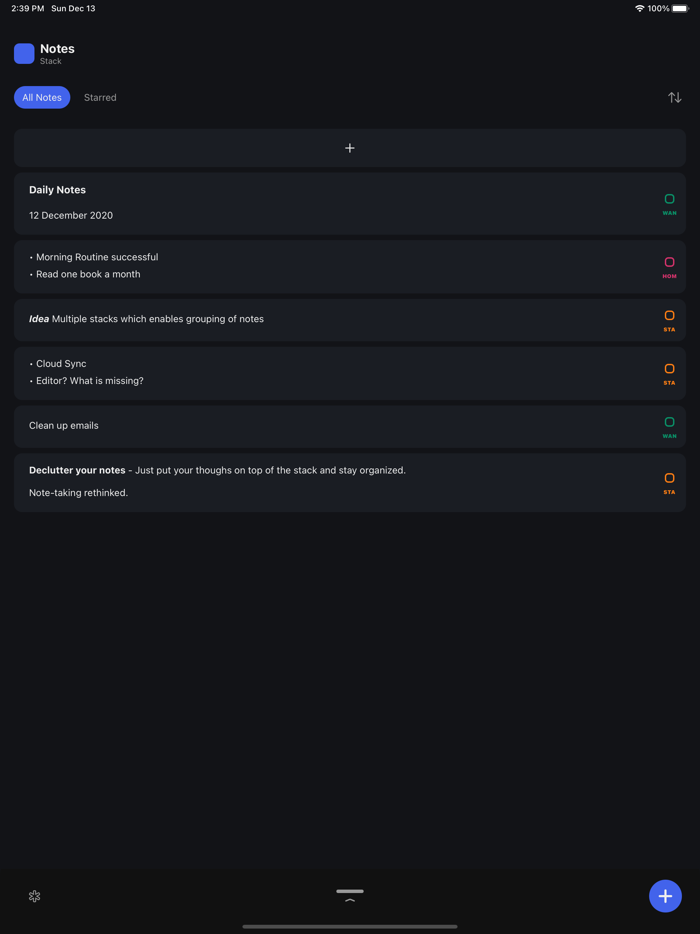Open the sort order arrows icon
The image size is (700, 934).
[675, 97]
